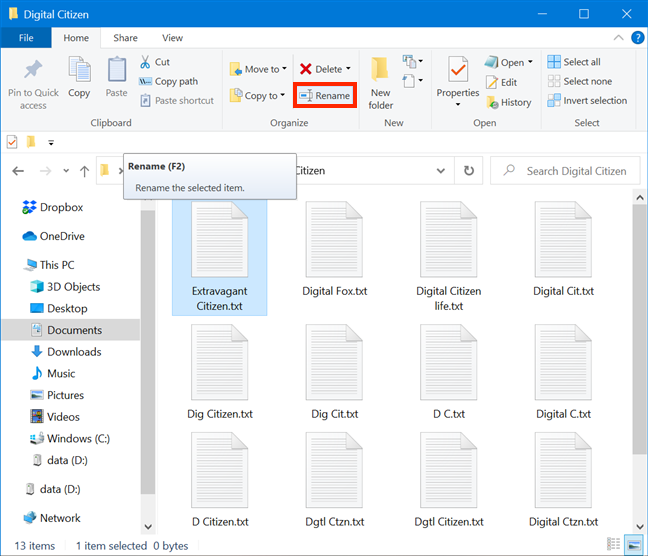Viewport: 648px width, 556px height.
Task: Click the Edit command in Open group
Action: (502, 82)
